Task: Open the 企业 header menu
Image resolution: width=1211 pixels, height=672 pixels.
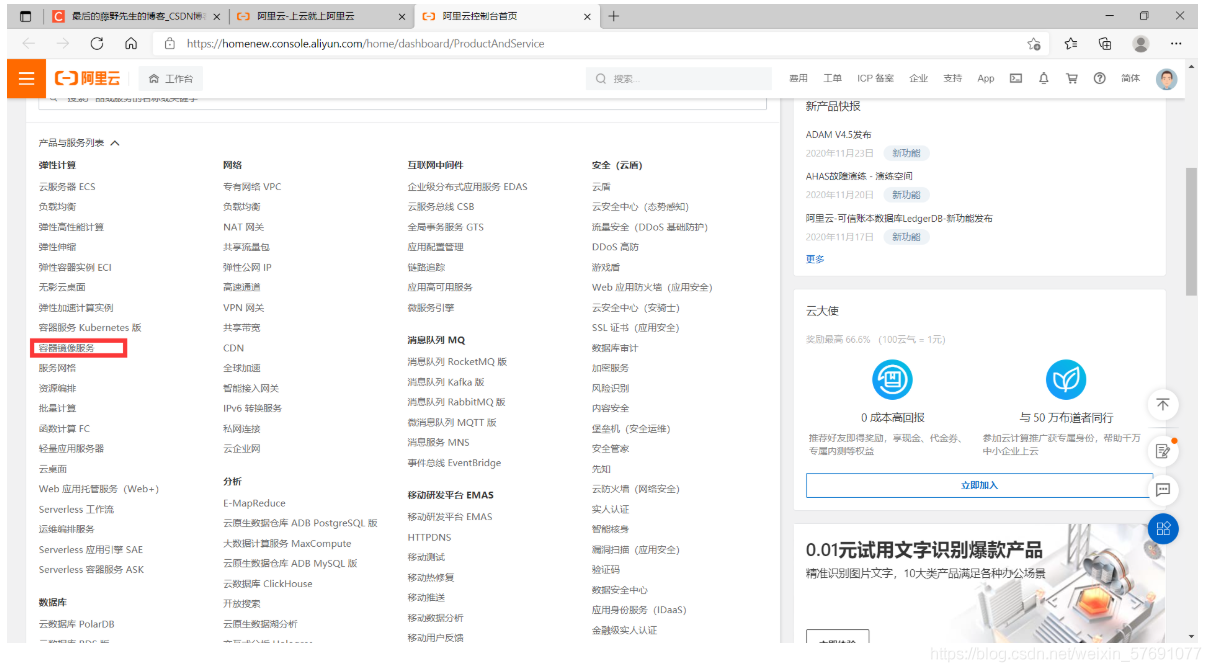Action: point(918,78)
